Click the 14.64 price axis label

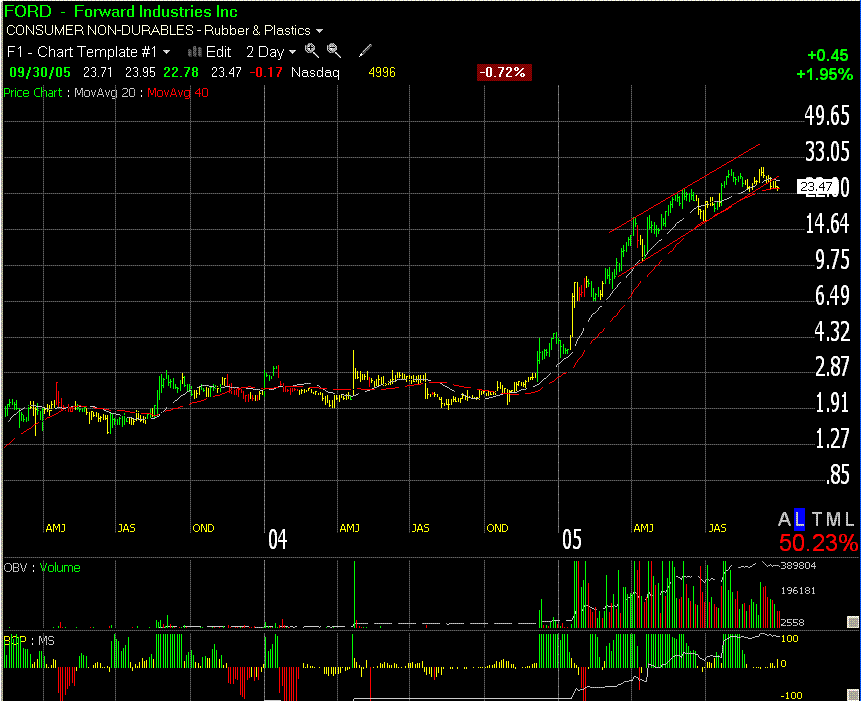click(827, 224)
